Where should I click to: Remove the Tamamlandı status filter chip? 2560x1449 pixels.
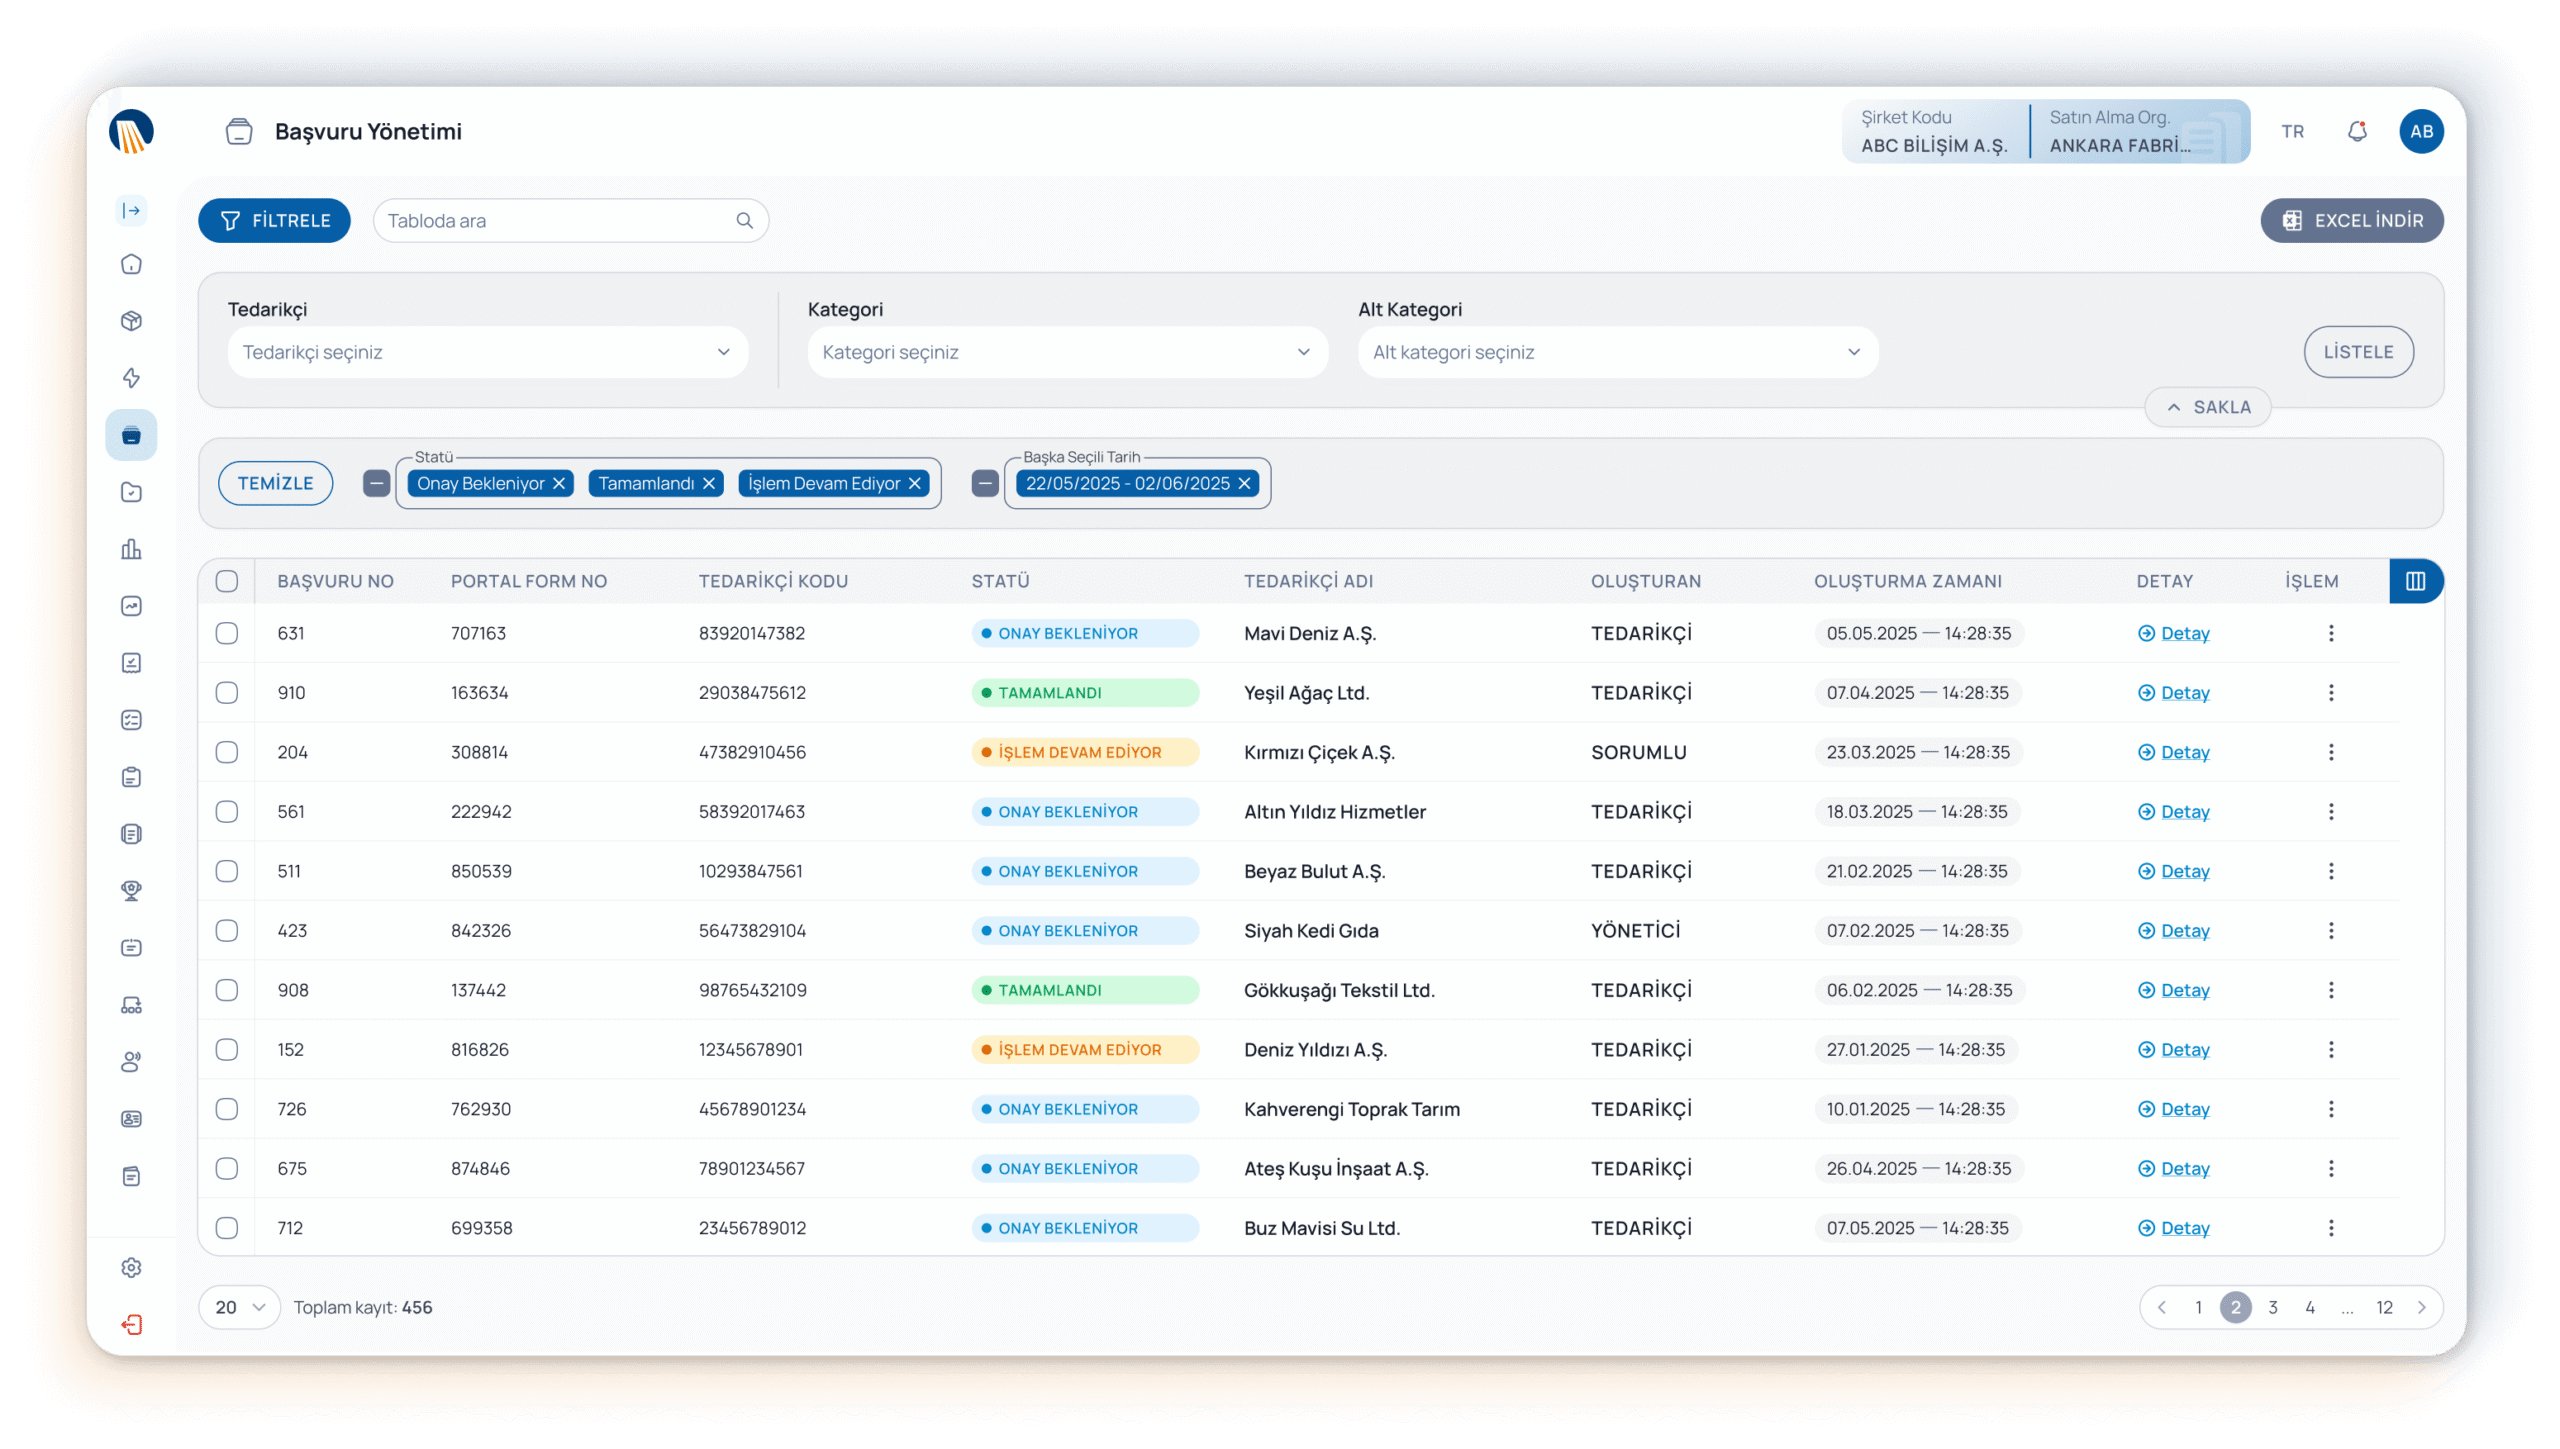pyautogui.click(x=709, y=484)
